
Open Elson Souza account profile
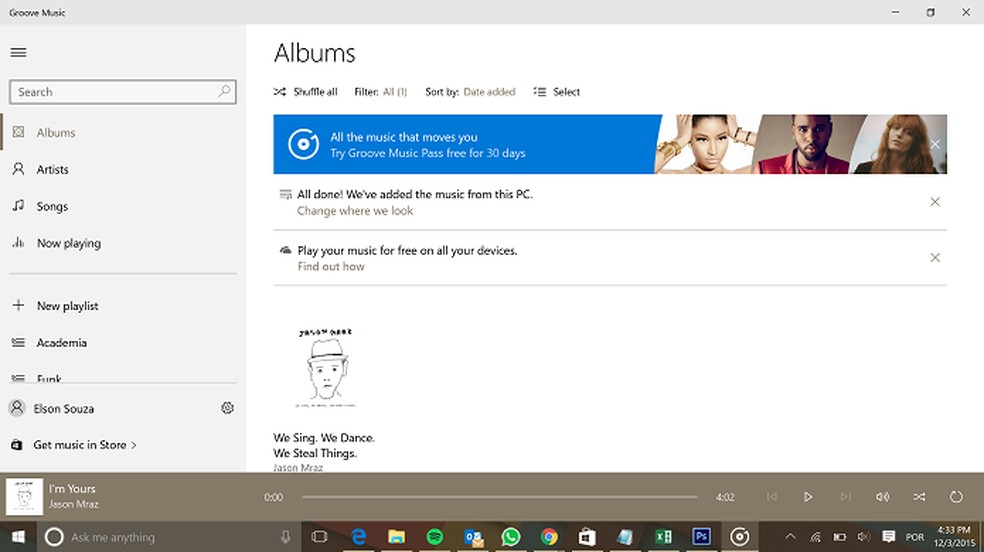click(x=51, y=408)
